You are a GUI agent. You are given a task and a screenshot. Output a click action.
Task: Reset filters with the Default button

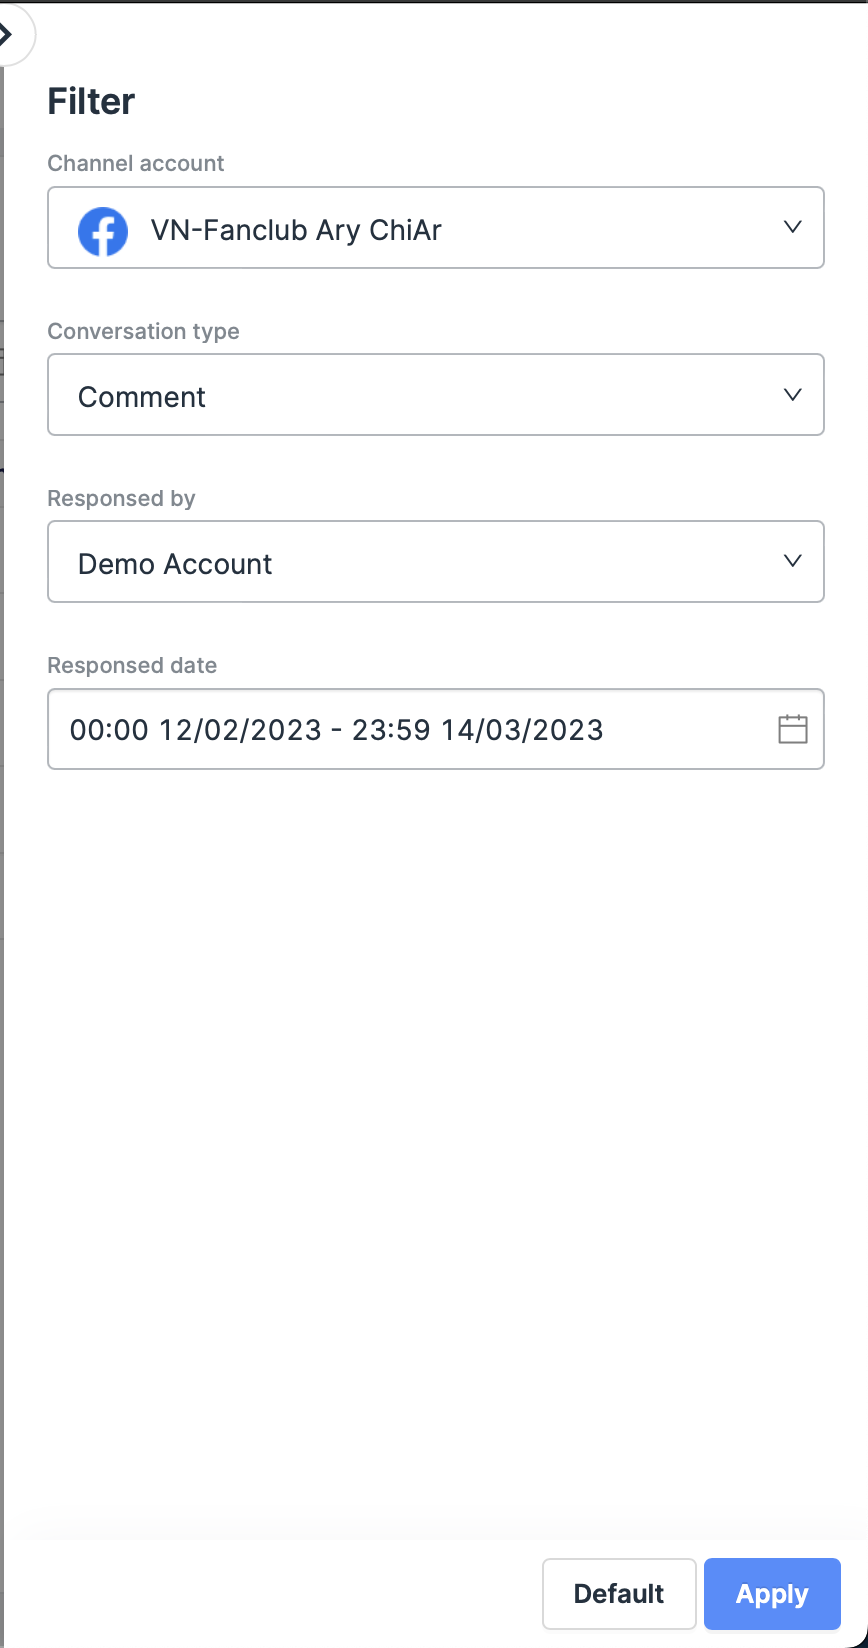coord(618,1593)
